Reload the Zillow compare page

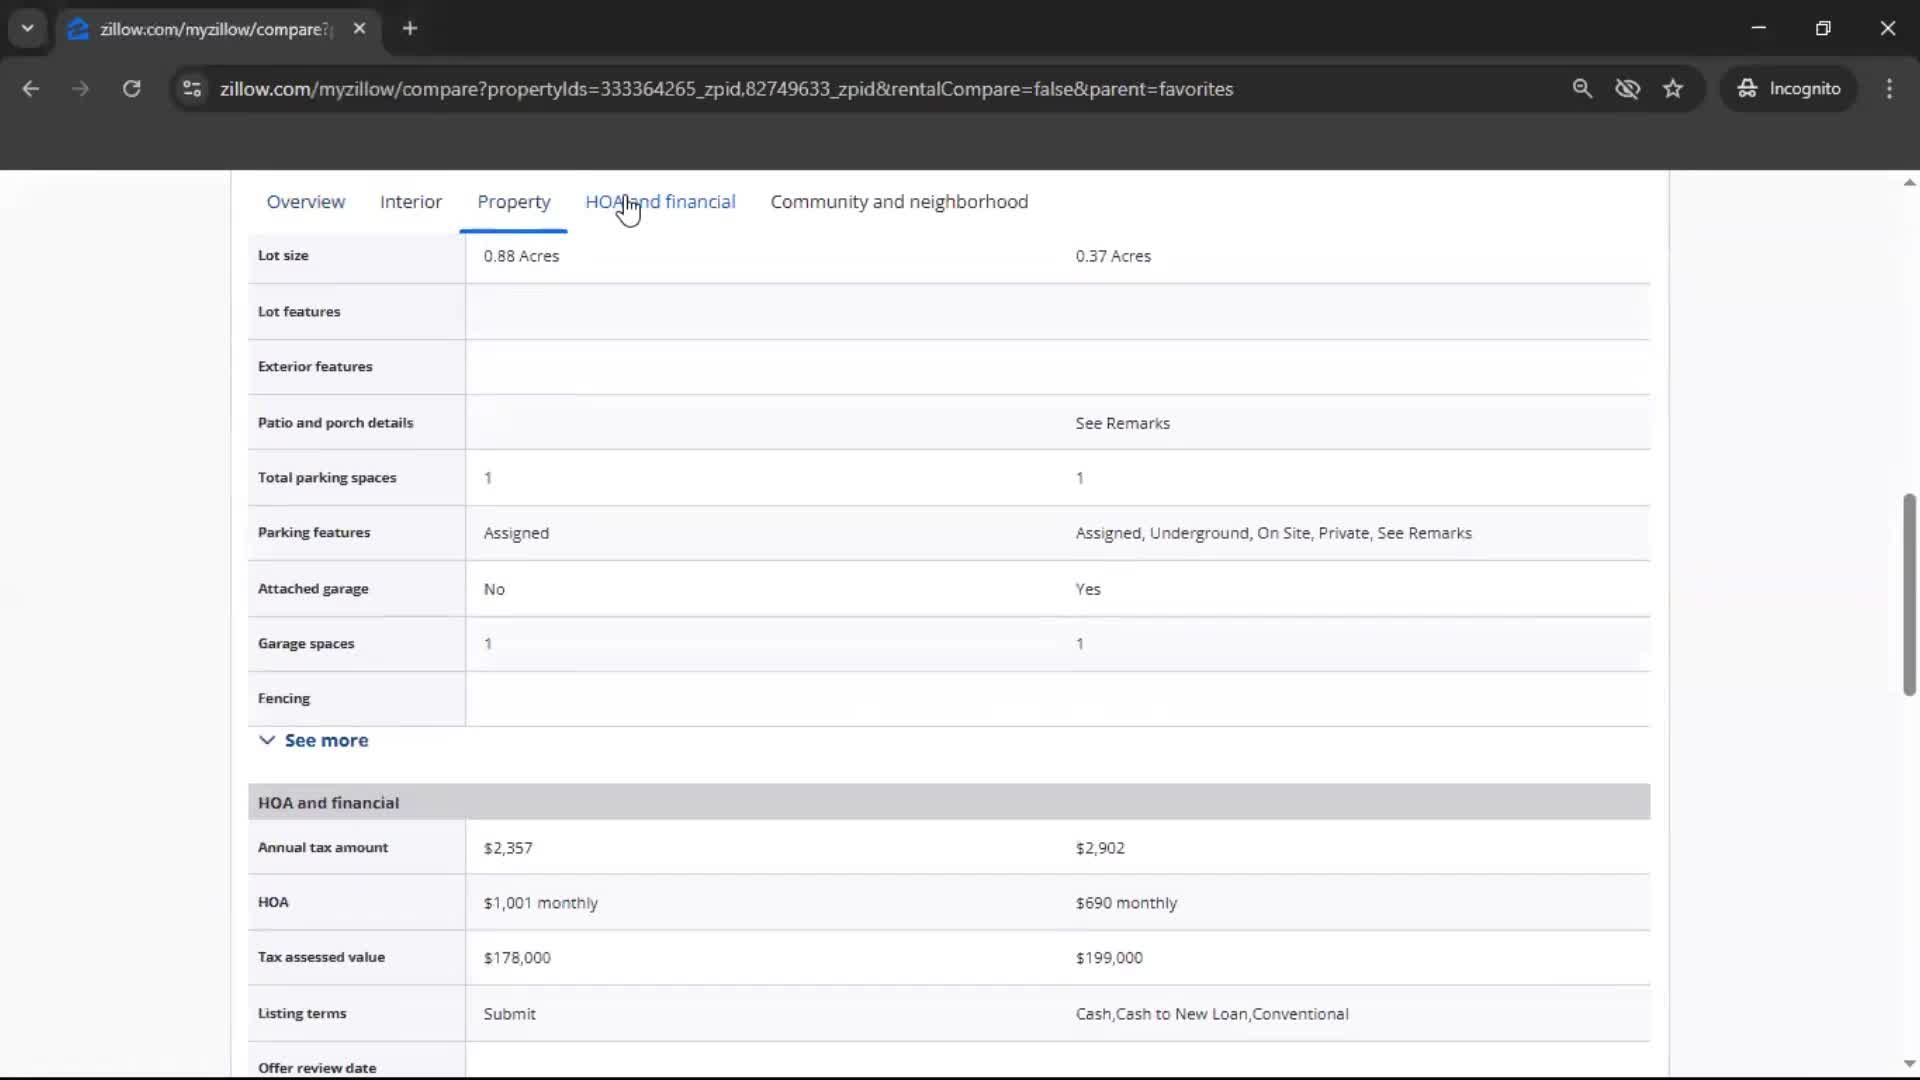(131, 89)
